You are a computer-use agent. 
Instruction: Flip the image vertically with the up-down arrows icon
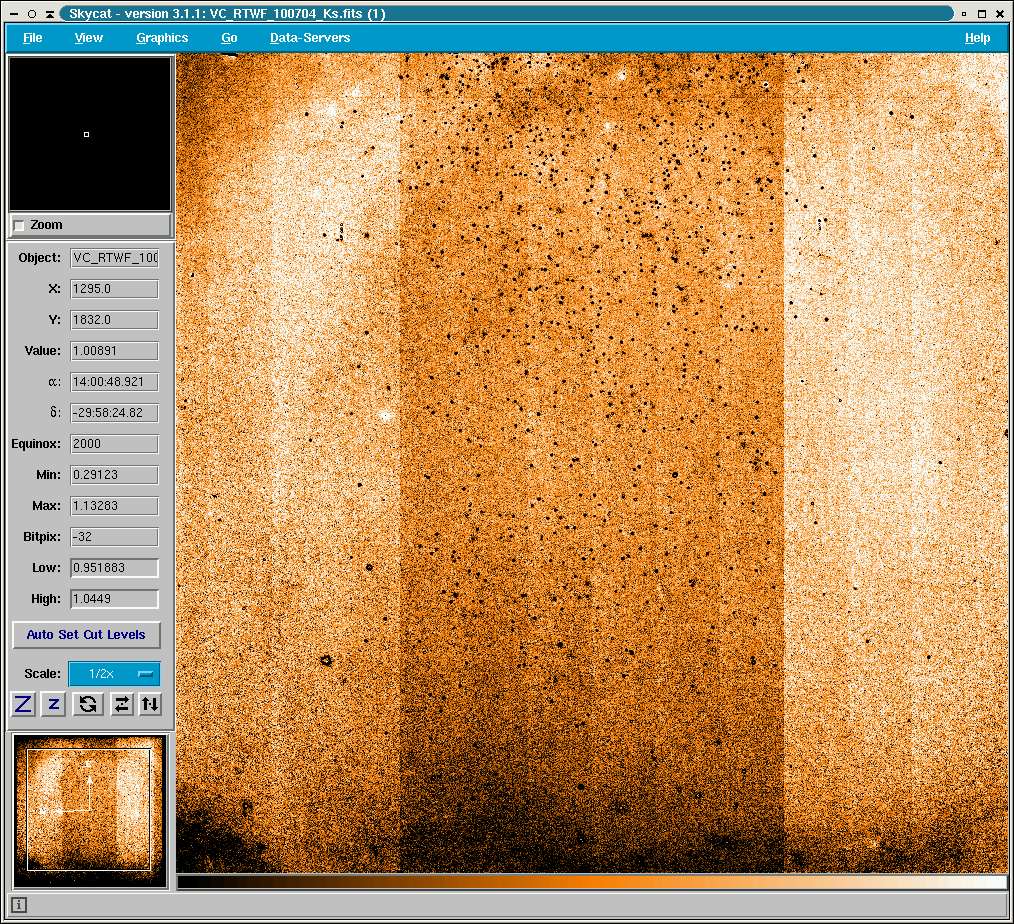[x=149, y=704]
